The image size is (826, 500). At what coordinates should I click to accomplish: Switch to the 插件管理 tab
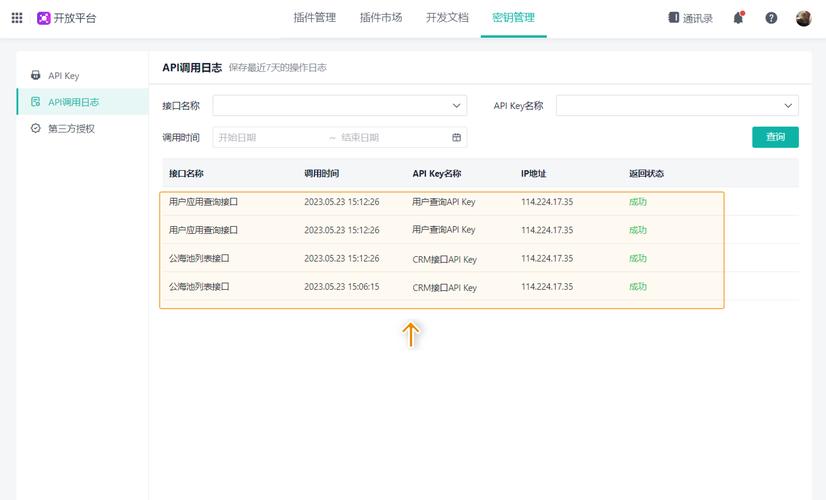pos(314,18)
